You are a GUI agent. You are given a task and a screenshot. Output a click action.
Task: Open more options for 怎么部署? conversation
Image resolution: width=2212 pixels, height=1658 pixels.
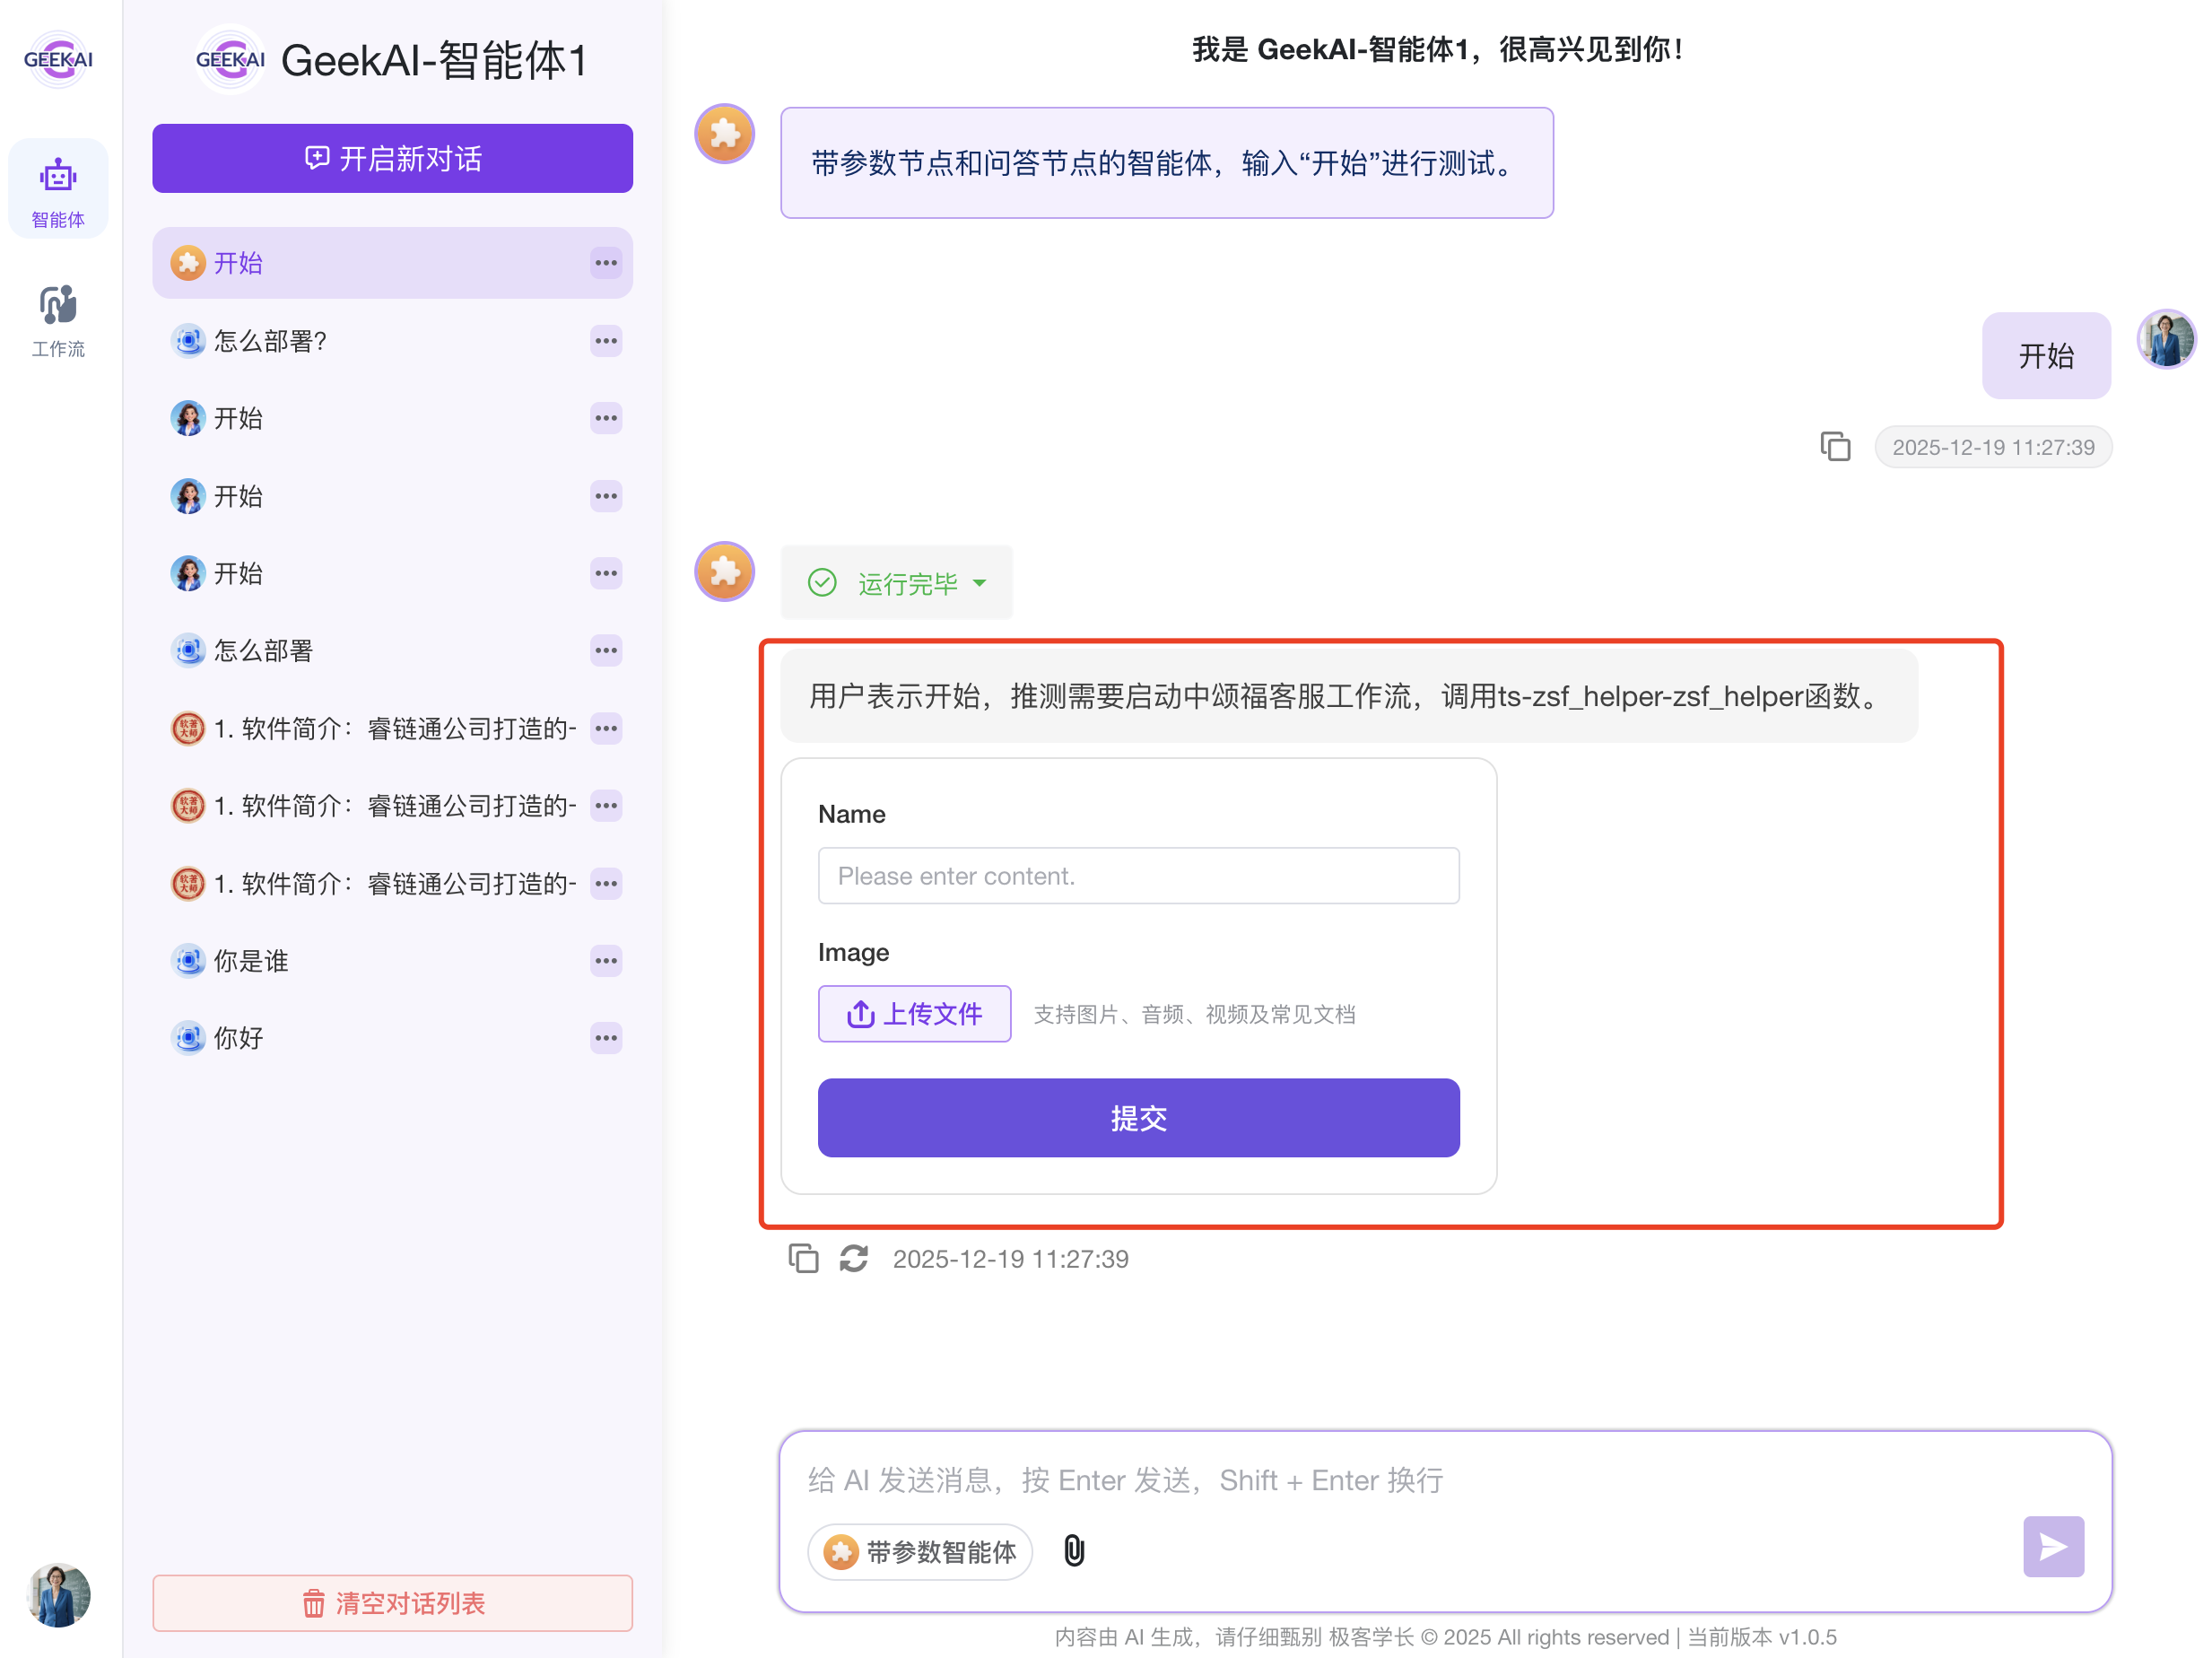click(605, 341)
